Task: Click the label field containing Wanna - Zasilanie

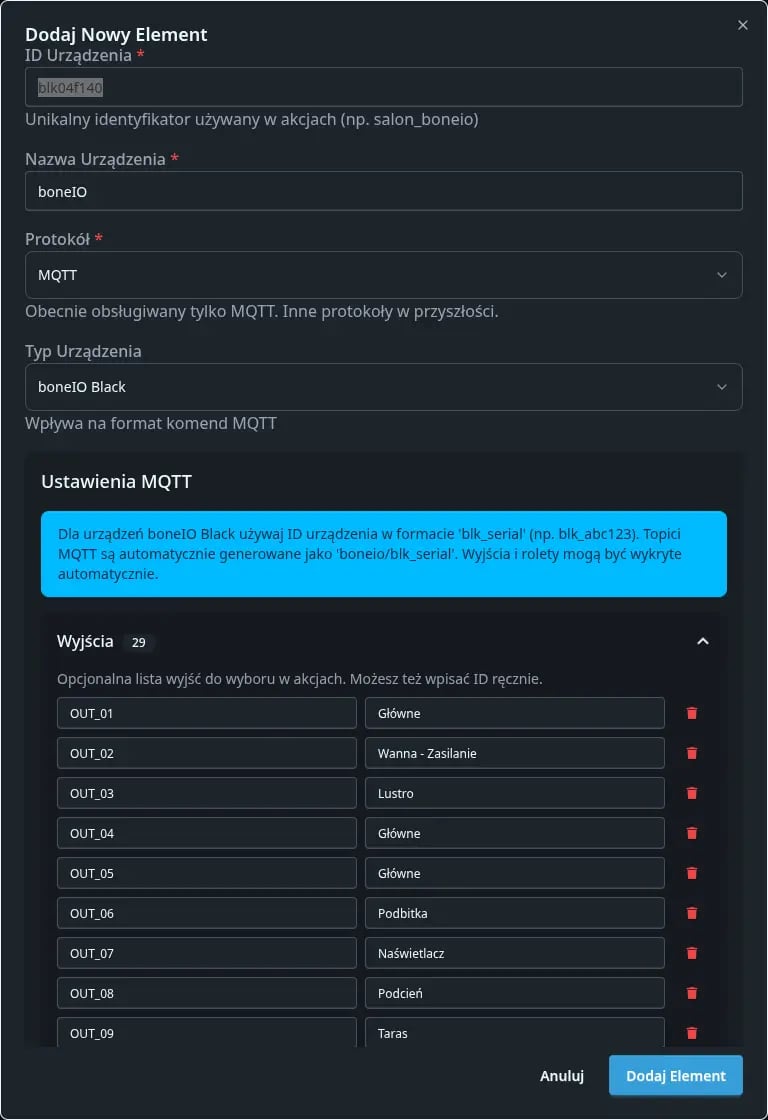Action: click(x=514, y=752)
